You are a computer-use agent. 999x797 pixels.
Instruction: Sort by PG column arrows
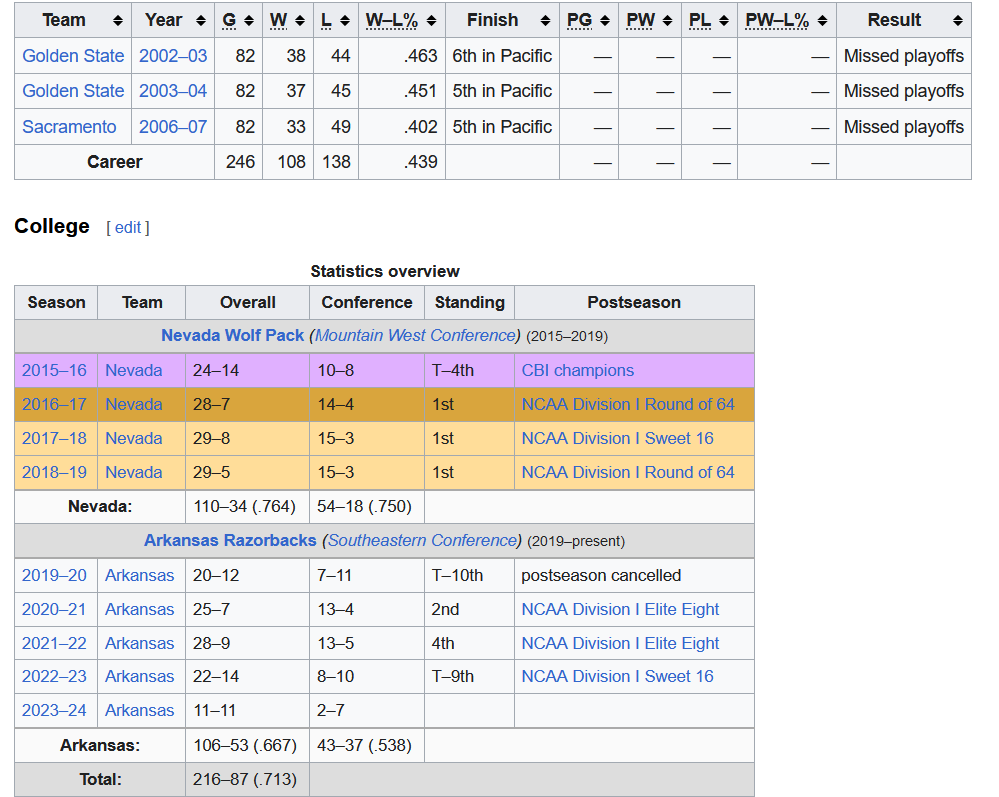[x=605, y=20]
